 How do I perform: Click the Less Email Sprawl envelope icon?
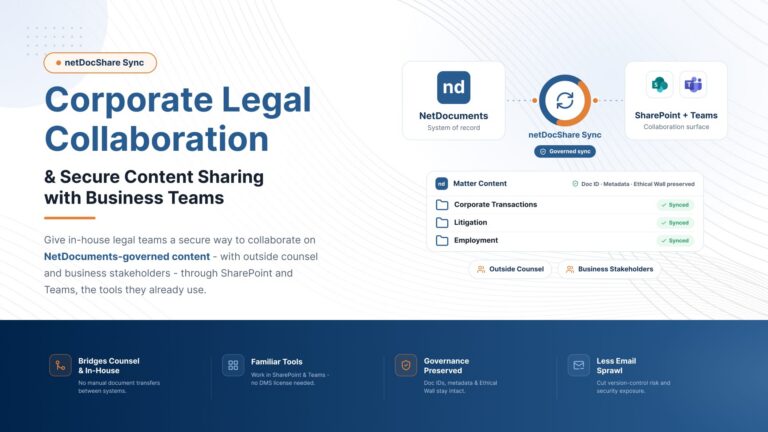578,365
